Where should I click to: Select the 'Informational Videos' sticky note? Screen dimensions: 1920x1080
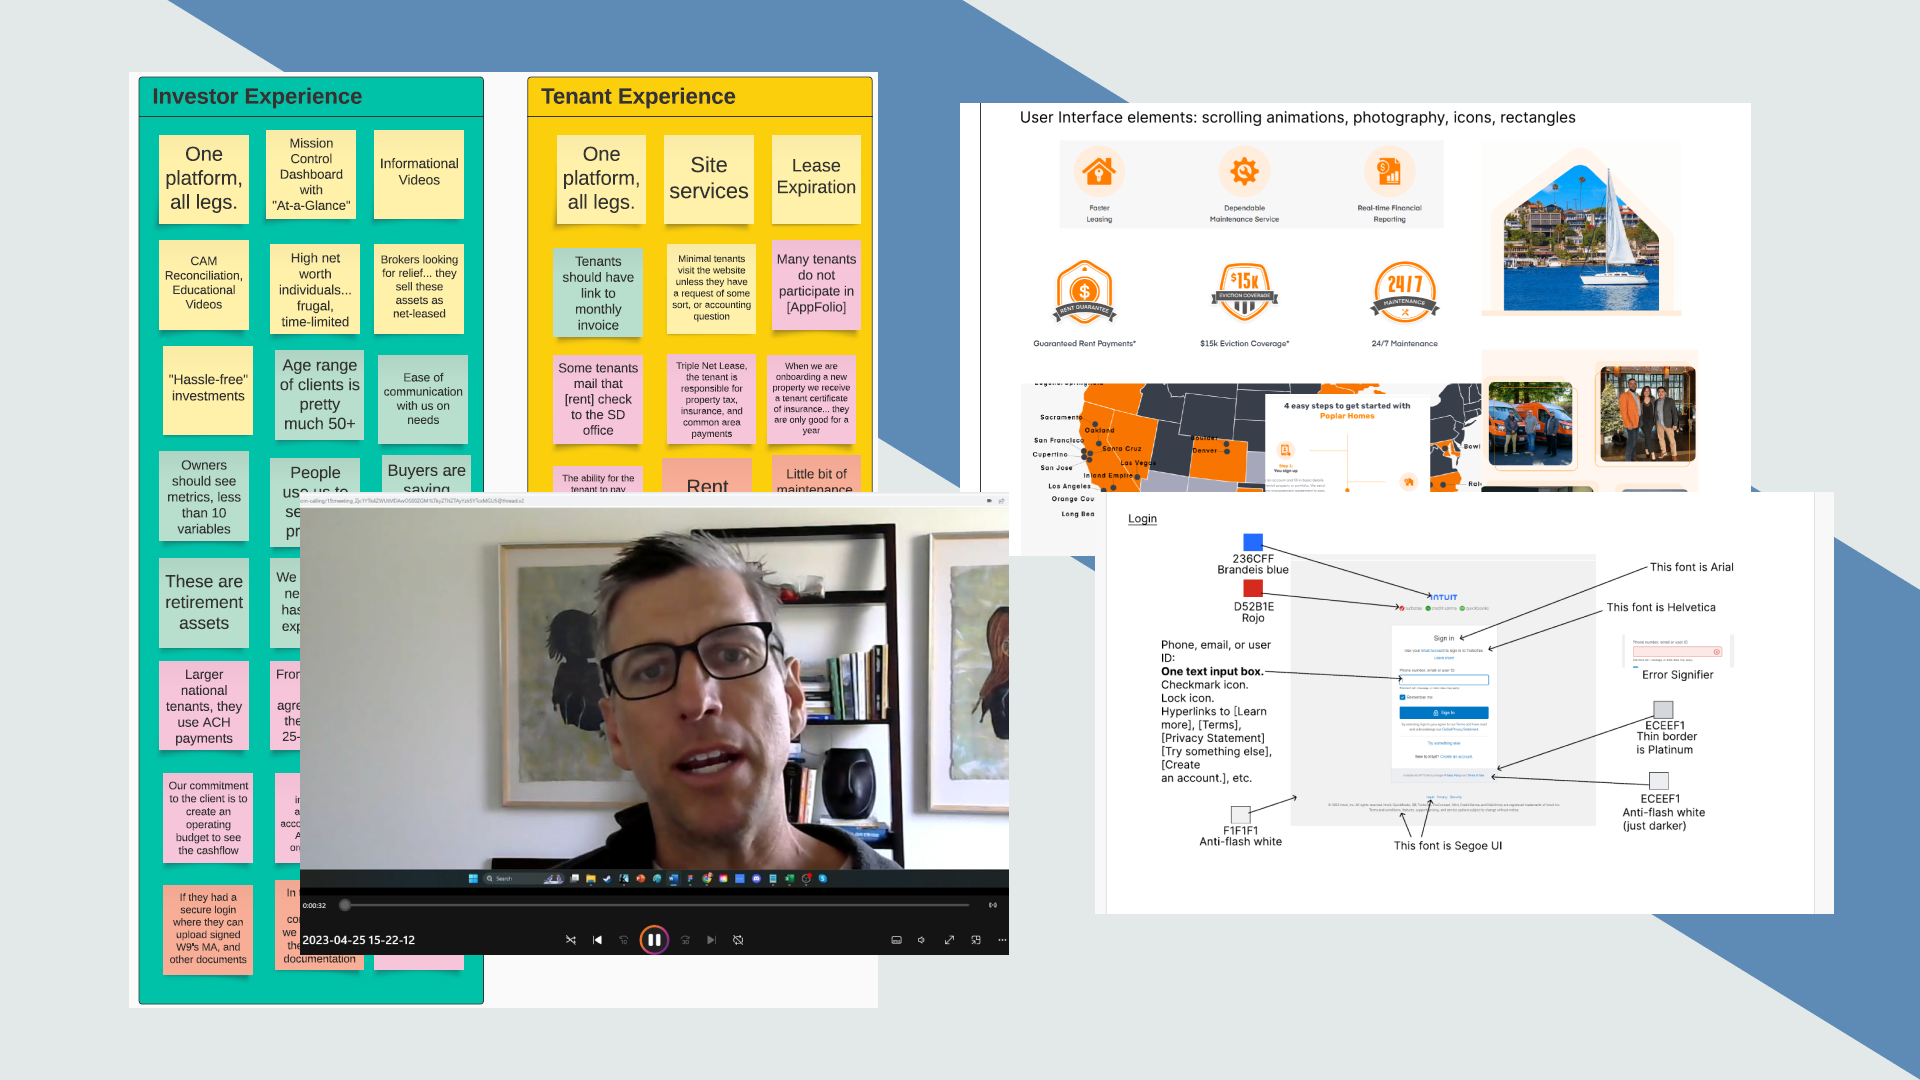[x=419, y=174]
